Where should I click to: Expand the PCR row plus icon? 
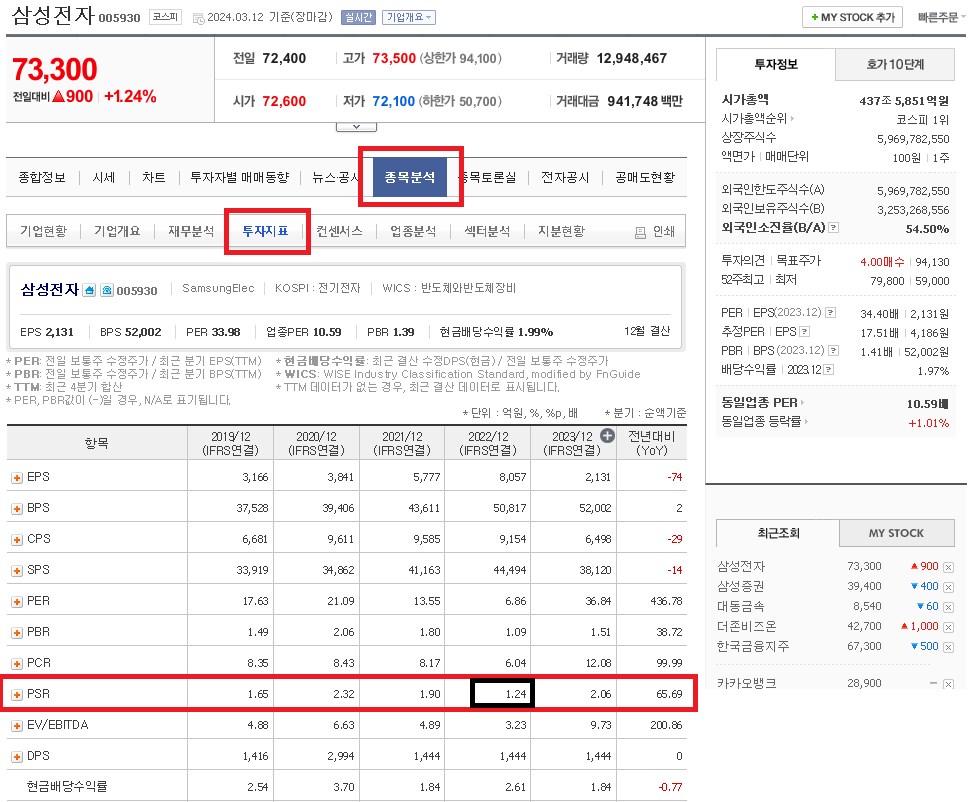17,664
